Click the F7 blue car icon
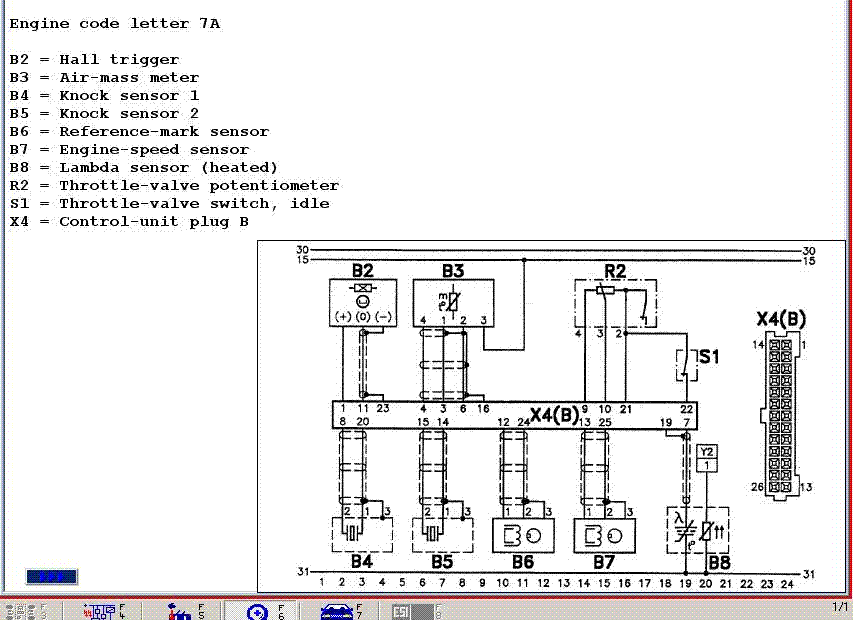This screenshot has height=620, width=853. [x=335, y=610]
